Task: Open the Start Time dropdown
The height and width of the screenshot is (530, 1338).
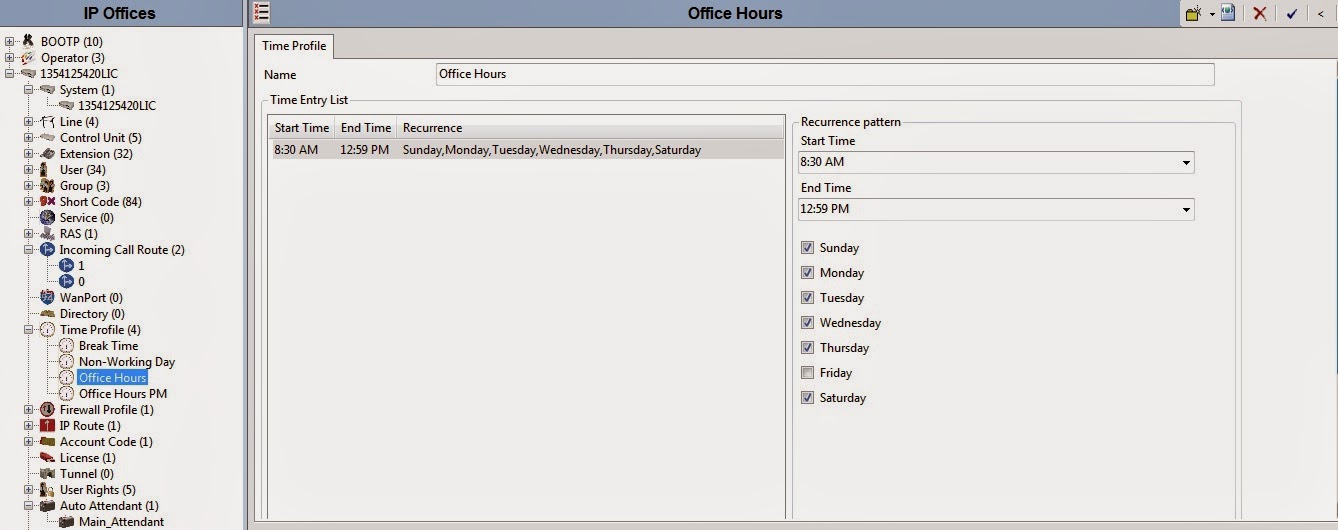Action: pos(1186,162)
